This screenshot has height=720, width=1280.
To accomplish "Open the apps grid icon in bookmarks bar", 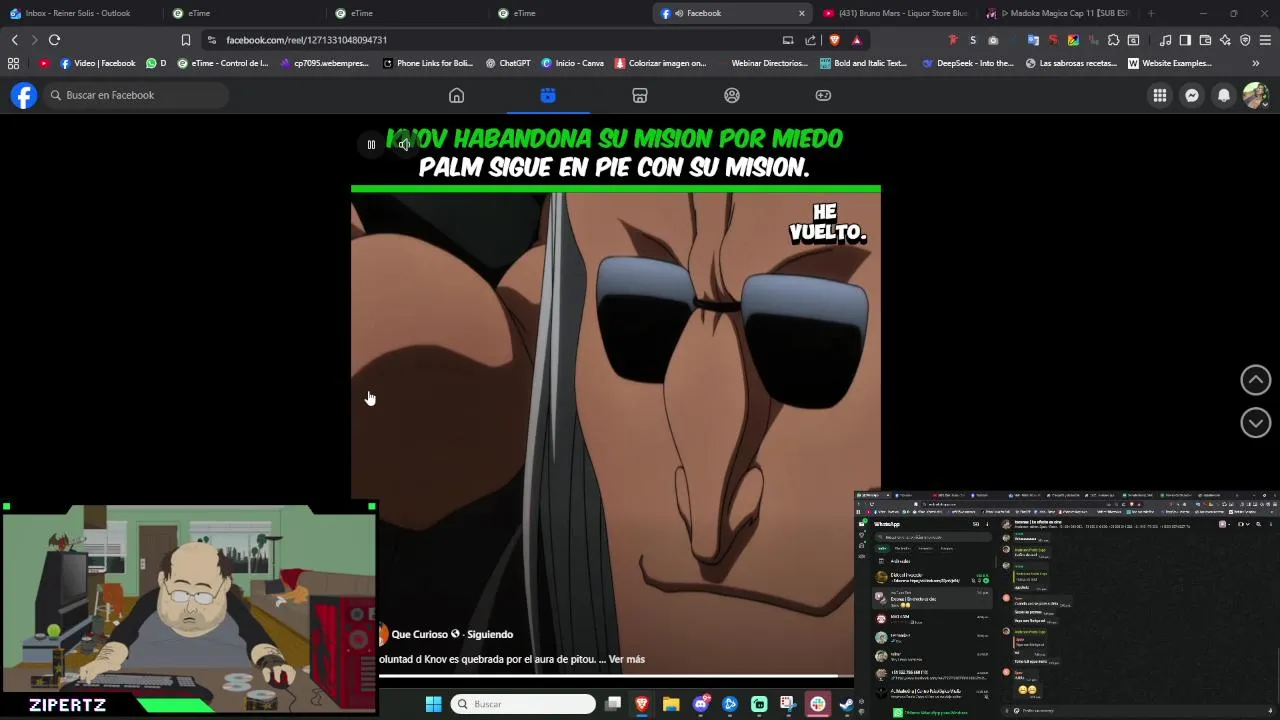I will click(x=13, y=63).
